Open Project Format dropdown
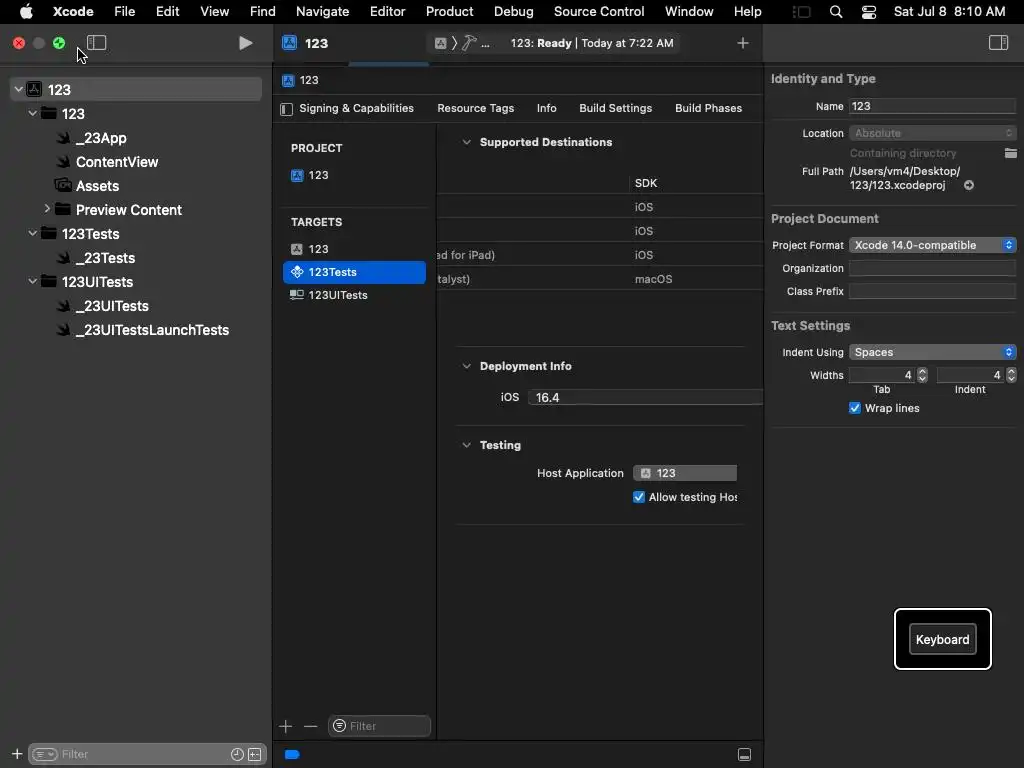Viewport: 1024px width, 768px height. click(933, 245)
